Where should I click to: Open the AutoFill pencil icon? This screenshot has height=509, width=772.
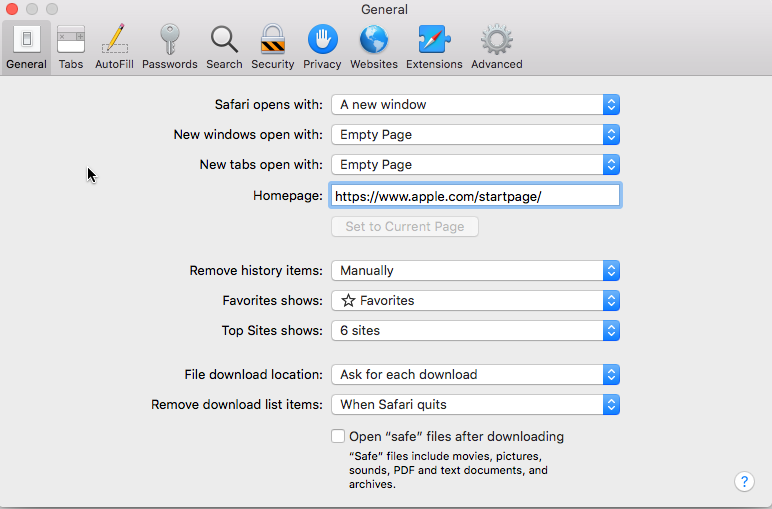click(114, 39)
